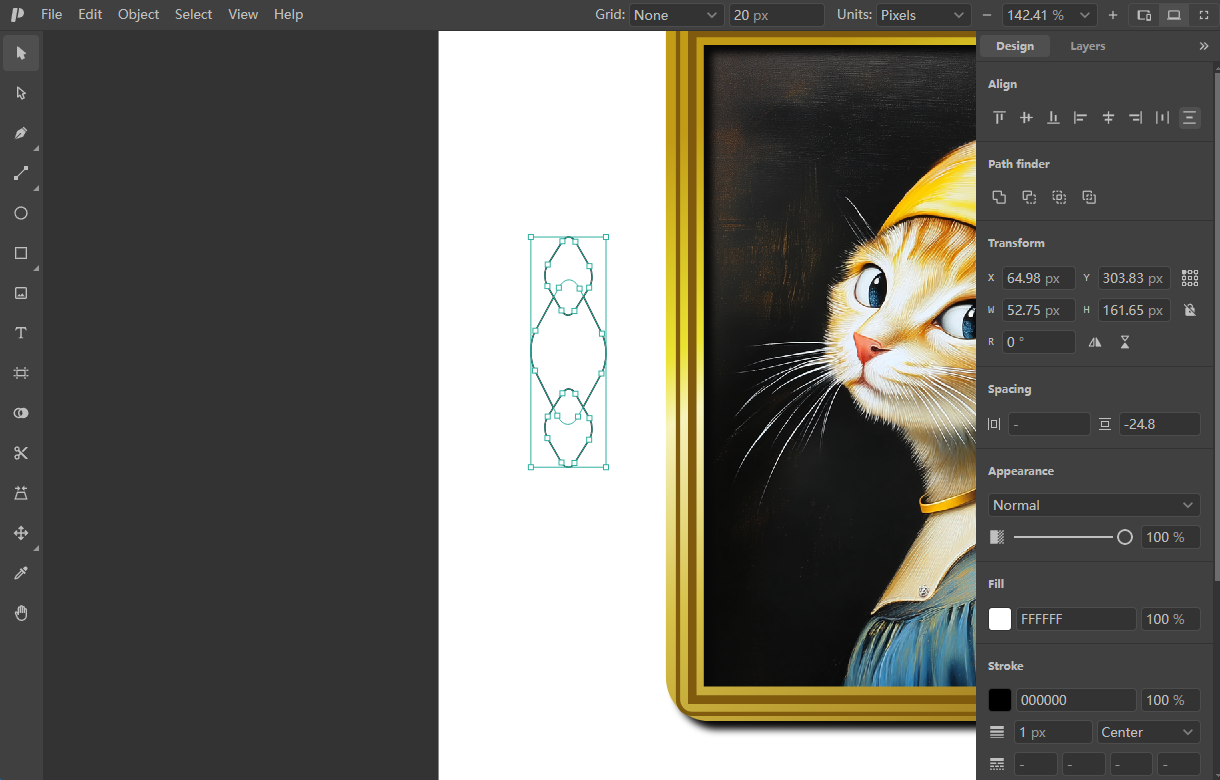The width and height of the screenshot is (1220, 780).
Task: Open the Grid dropdown set to None
Action: 677,15
